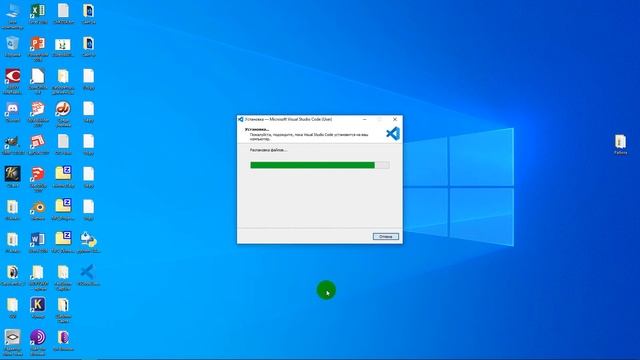640x360 pixels.
Task: Click the green installation progress bar
Action: 320,165
